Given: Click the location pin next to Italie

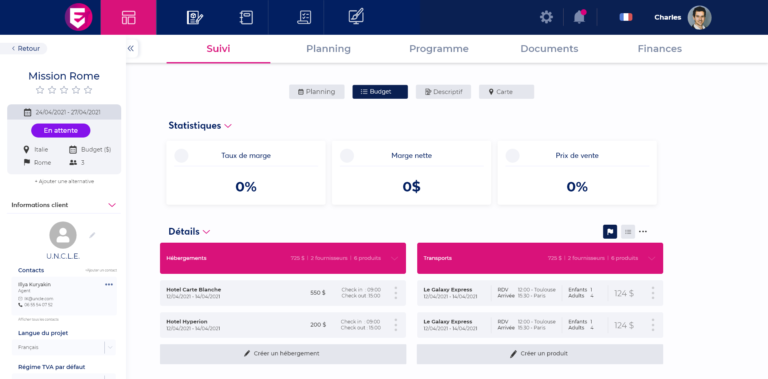Looking at the screenshot, I should pos(26,149).
